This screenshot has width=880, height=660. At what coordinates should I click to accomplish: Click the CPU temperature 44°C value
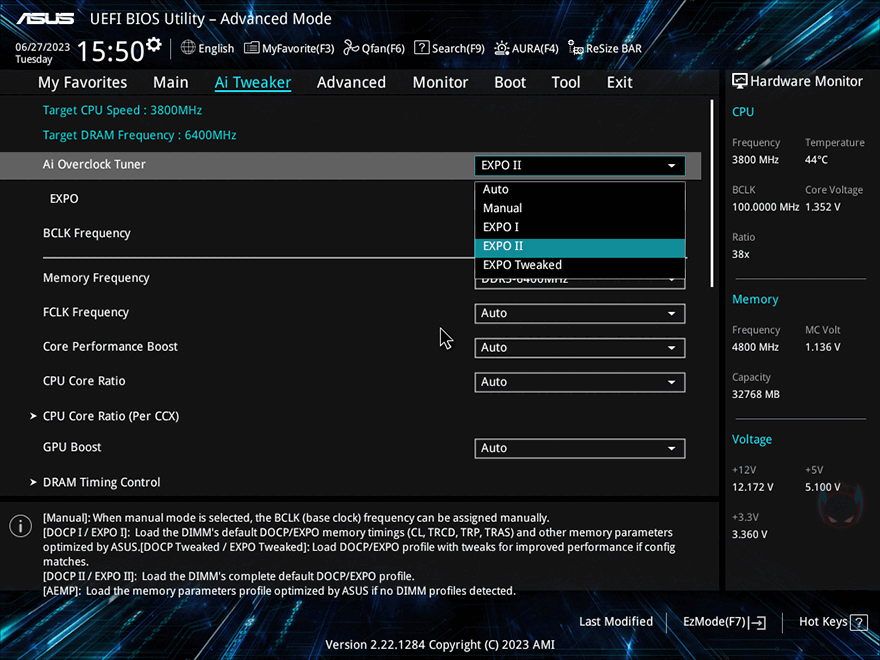coord(816,160)
